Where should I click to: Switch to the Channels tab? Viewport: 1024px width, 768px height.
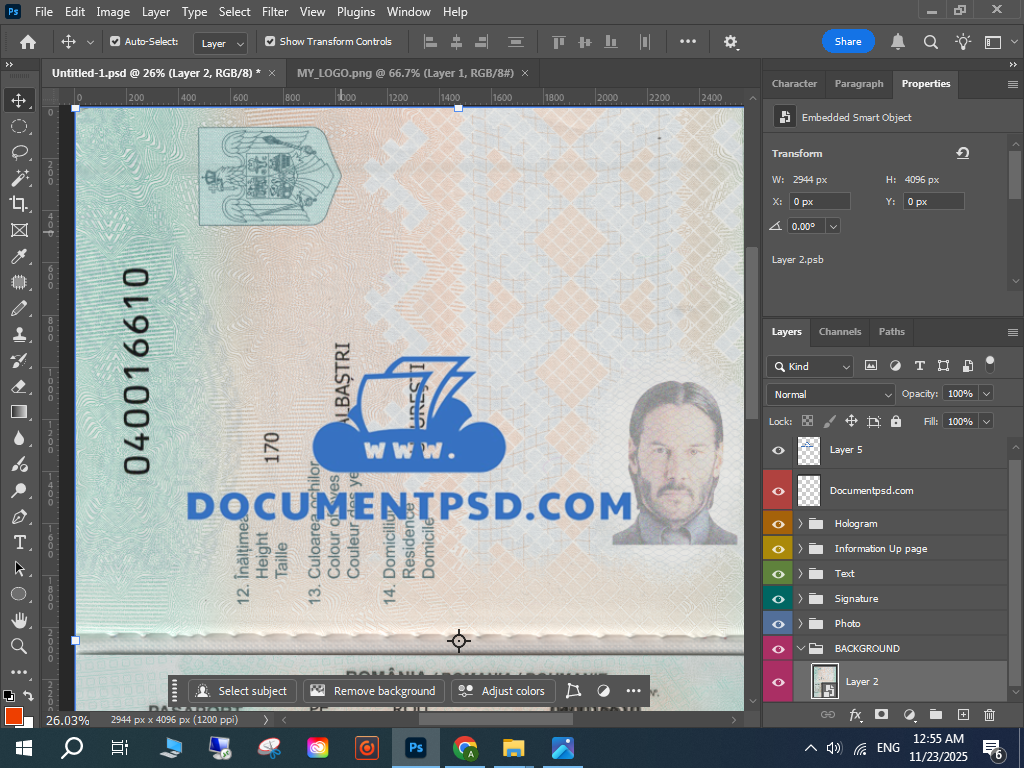(840, 332)
